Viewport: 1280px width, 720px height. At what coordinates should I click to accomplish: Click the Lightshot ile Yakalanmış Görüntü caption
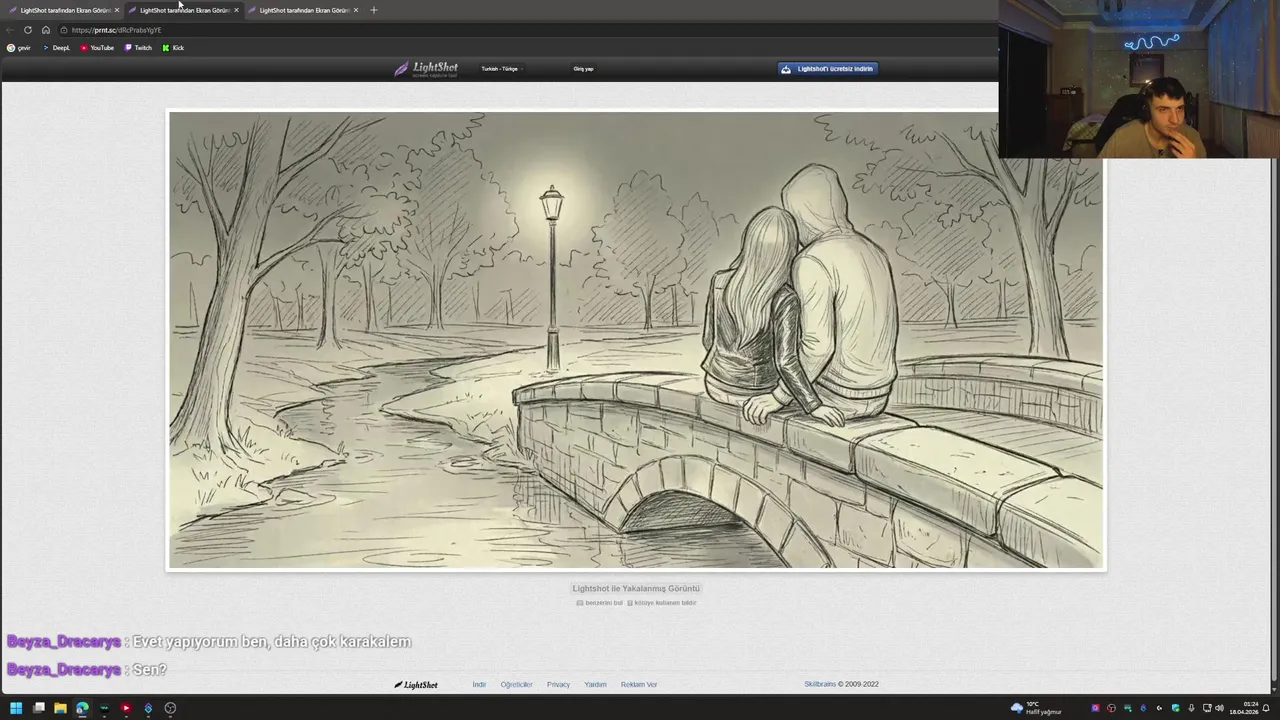tap(636, 589)
